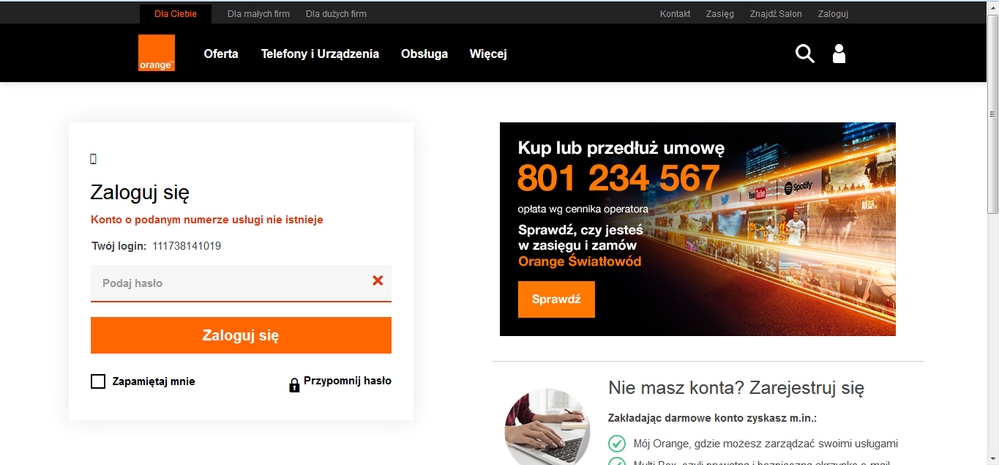Click the vertical page scrollbar thumb

point(992,115)
